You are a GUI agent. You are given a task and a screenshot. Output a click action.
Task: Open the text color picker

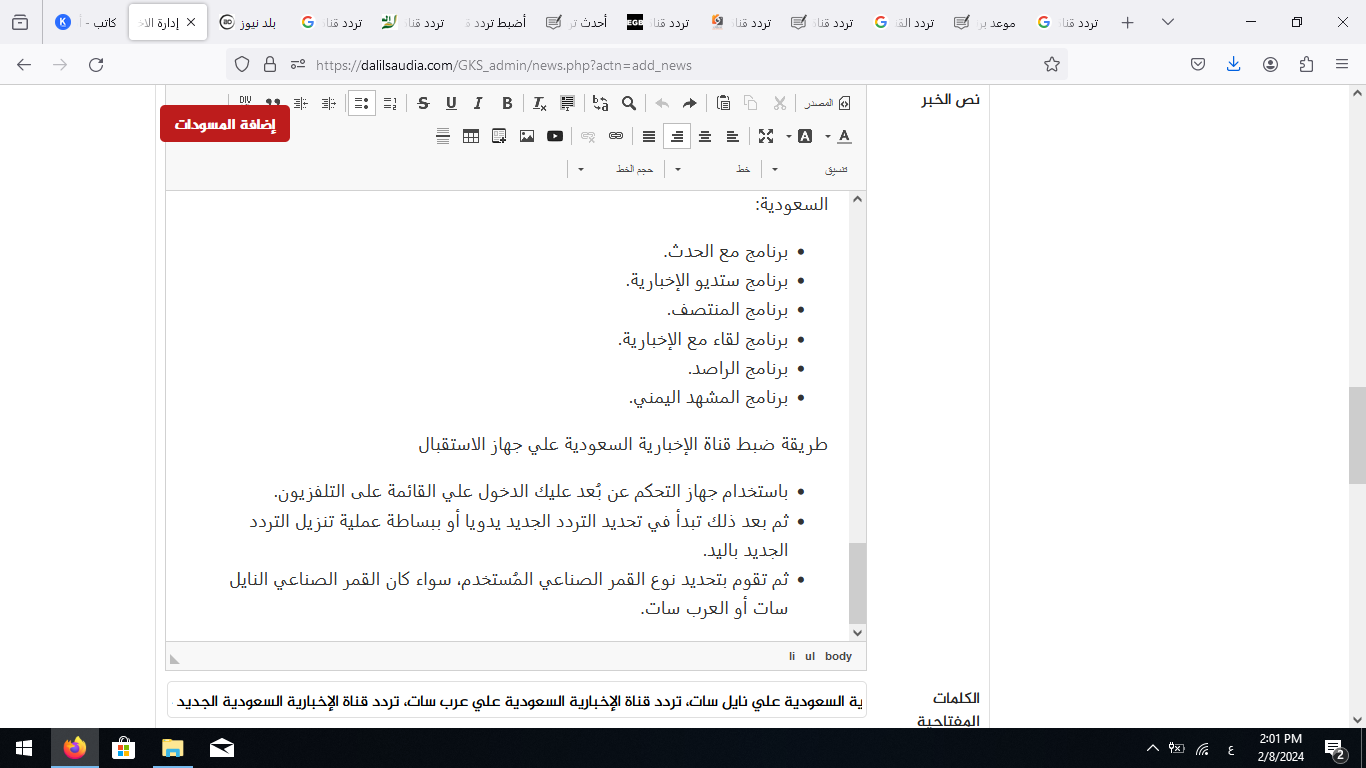(x=844, y=136)
